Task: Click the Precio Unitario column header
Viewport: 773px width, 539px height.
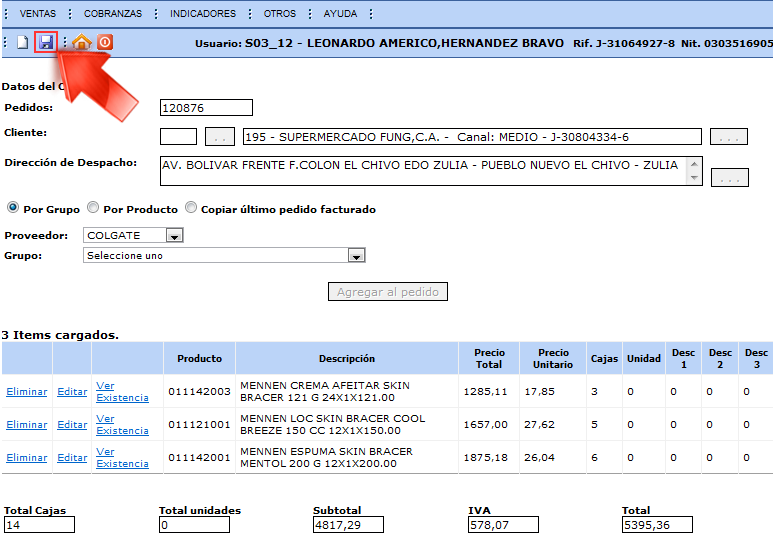Action: (553, 359)
